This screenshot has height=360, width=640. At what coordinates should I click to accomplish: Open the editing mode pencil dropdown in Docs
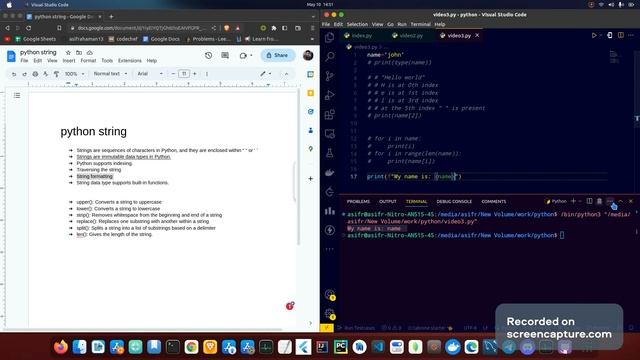point(266,74)
